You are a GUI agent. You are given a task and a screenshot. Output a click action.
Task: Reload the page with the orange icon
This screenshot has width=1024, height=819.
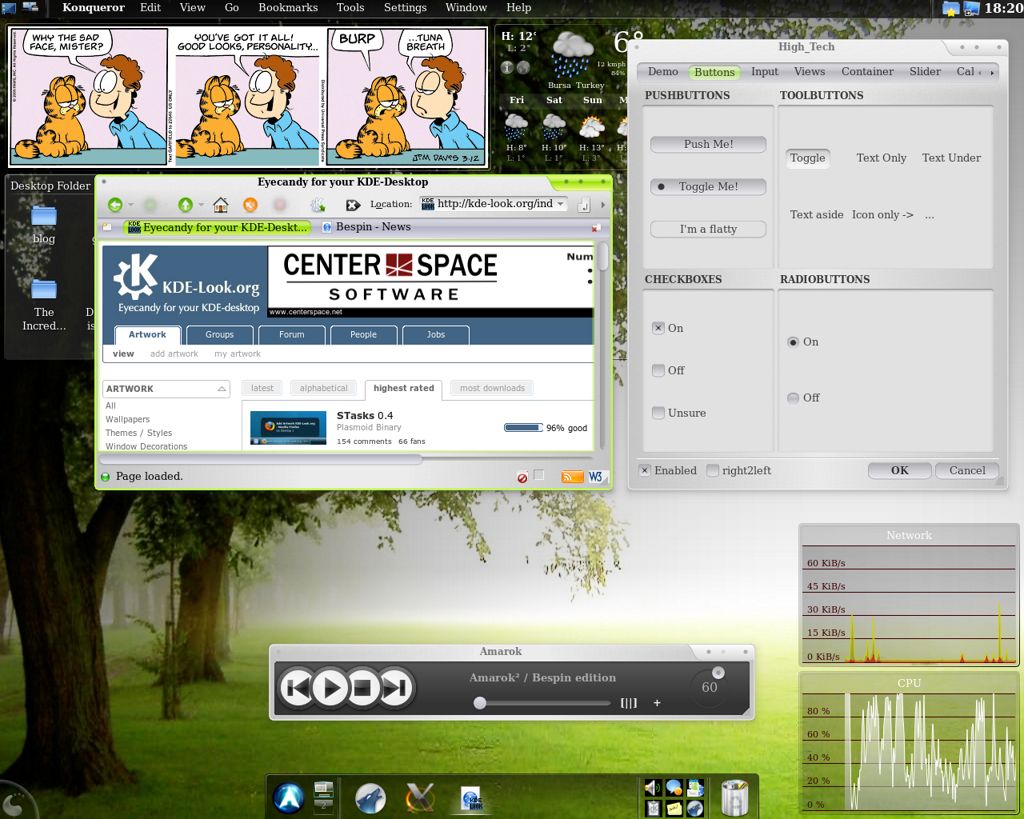tap(250, 205)
